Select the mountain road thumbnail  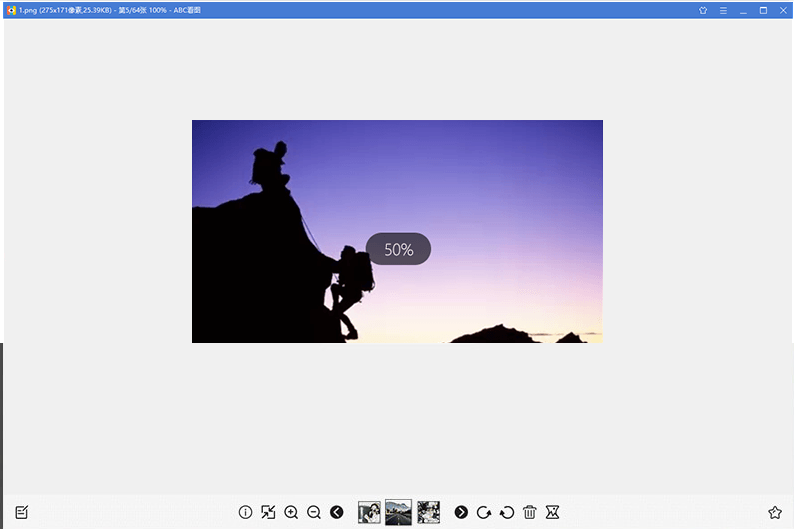click(399, 512)
